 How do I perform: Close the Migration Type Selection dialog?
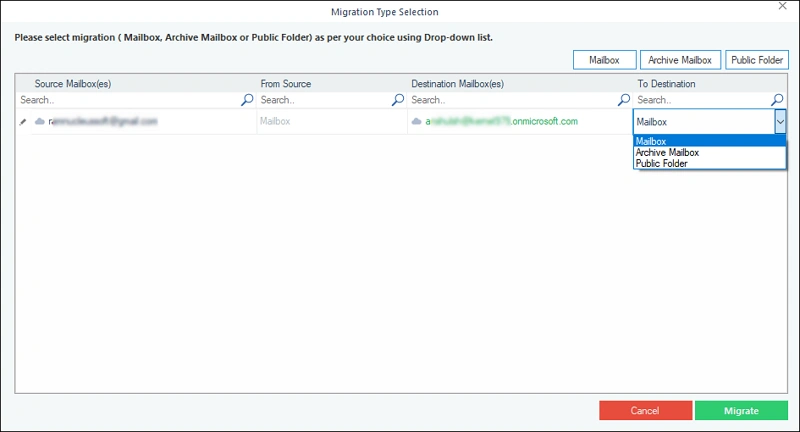(x=782, y=6)
